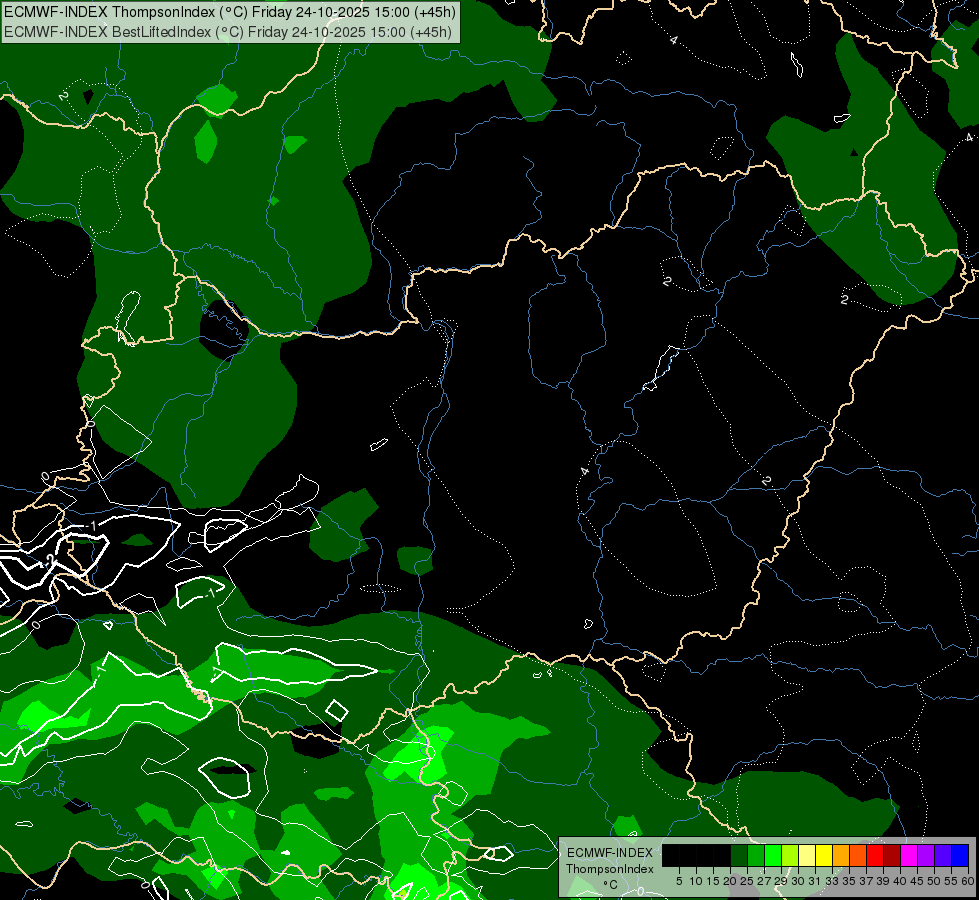Select the purple 45-50 legend swatch
Viewport: 979px width, 900px height.
[x=926, y=855]
